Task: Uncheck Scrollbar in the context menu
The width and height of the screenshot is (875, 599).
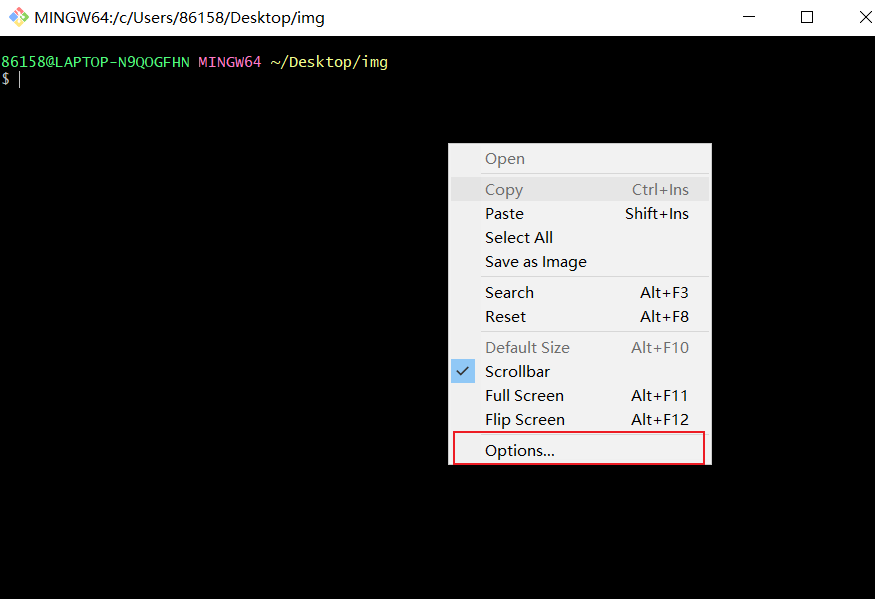Action: (517, 372)
